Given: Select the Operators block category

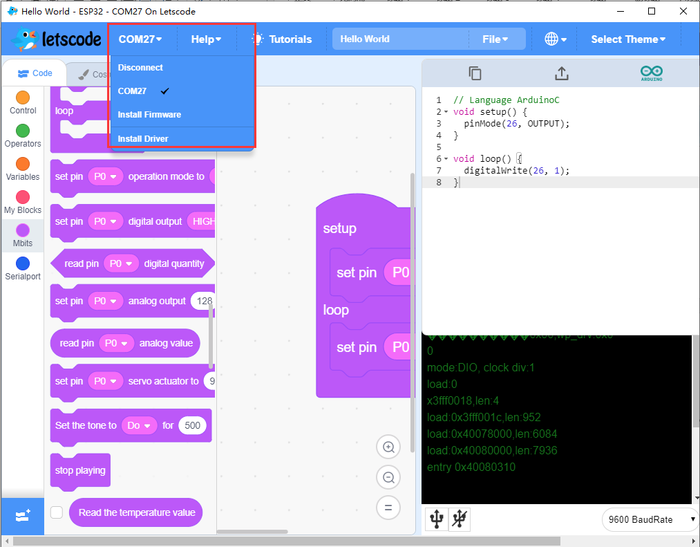Looking at the screenshot, I should [23, 136].
